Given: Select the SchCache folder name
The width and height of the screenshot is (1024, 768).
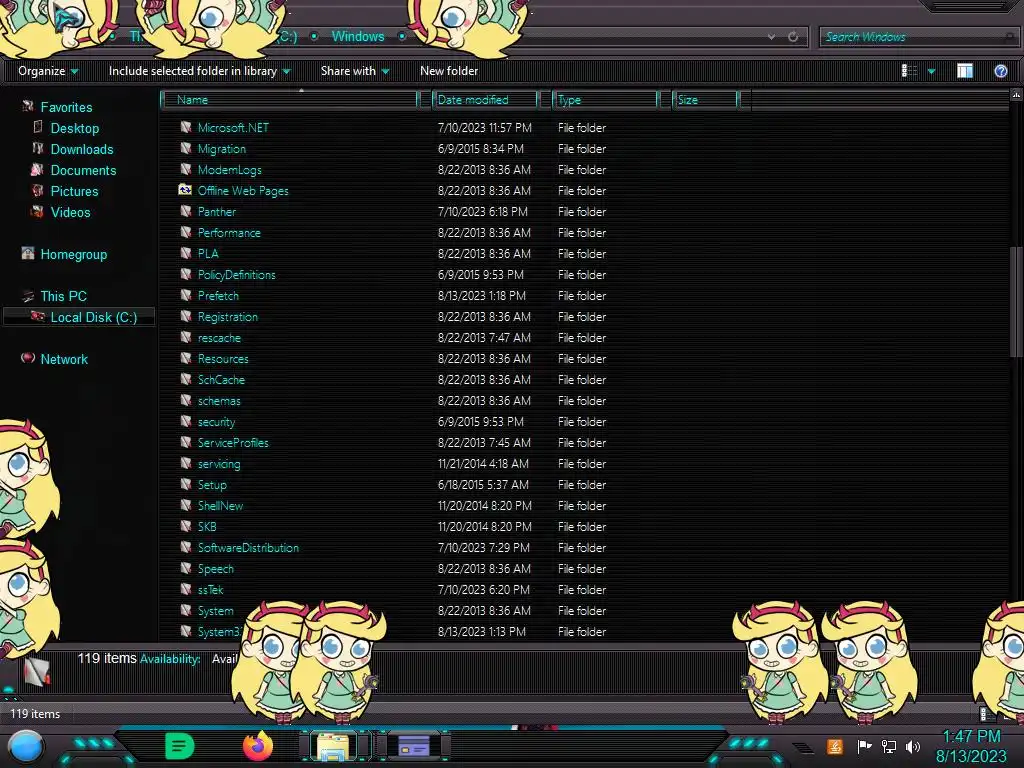Looking at the screenshot, I should click(221, 379).
